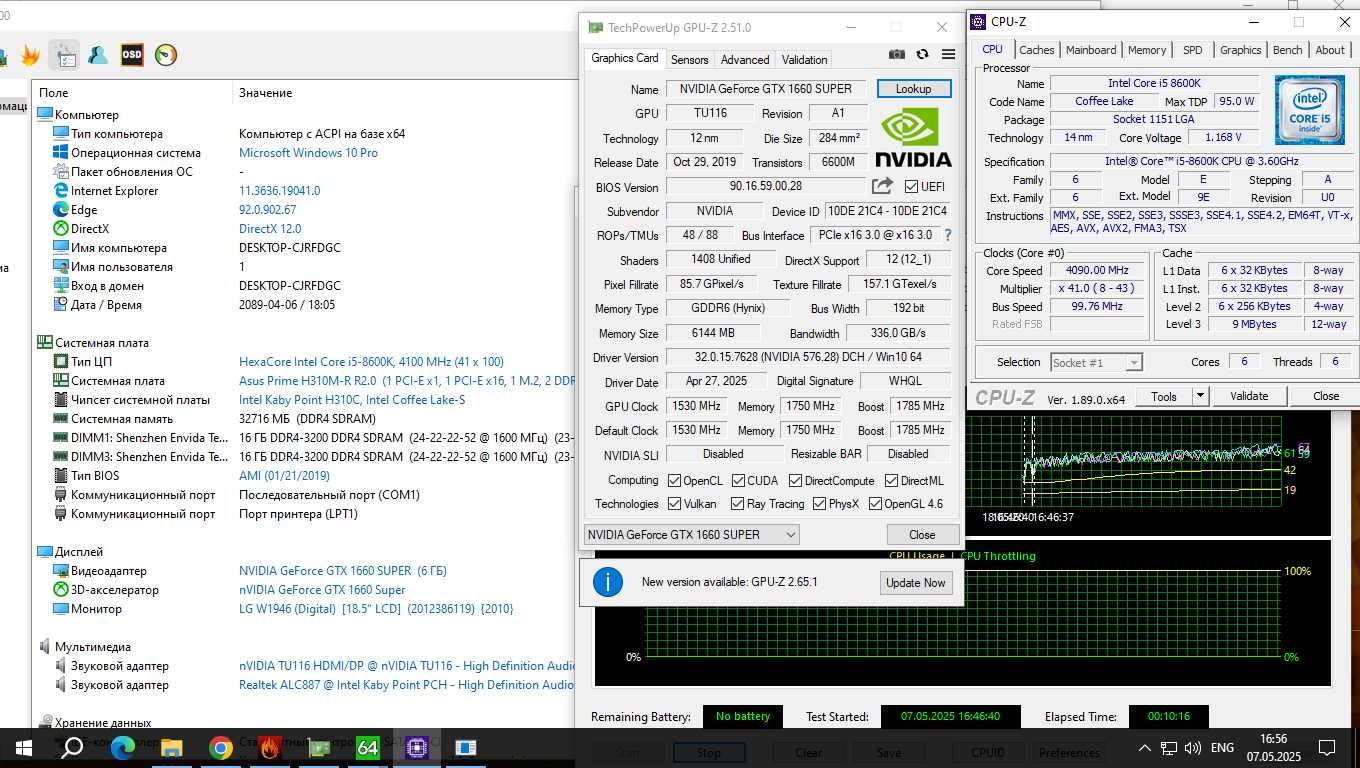Open the Caches tab in CPU-Z
The width and height of the screenshot is (1360, 768).
pyautogui.click(x=1037, y=50)
